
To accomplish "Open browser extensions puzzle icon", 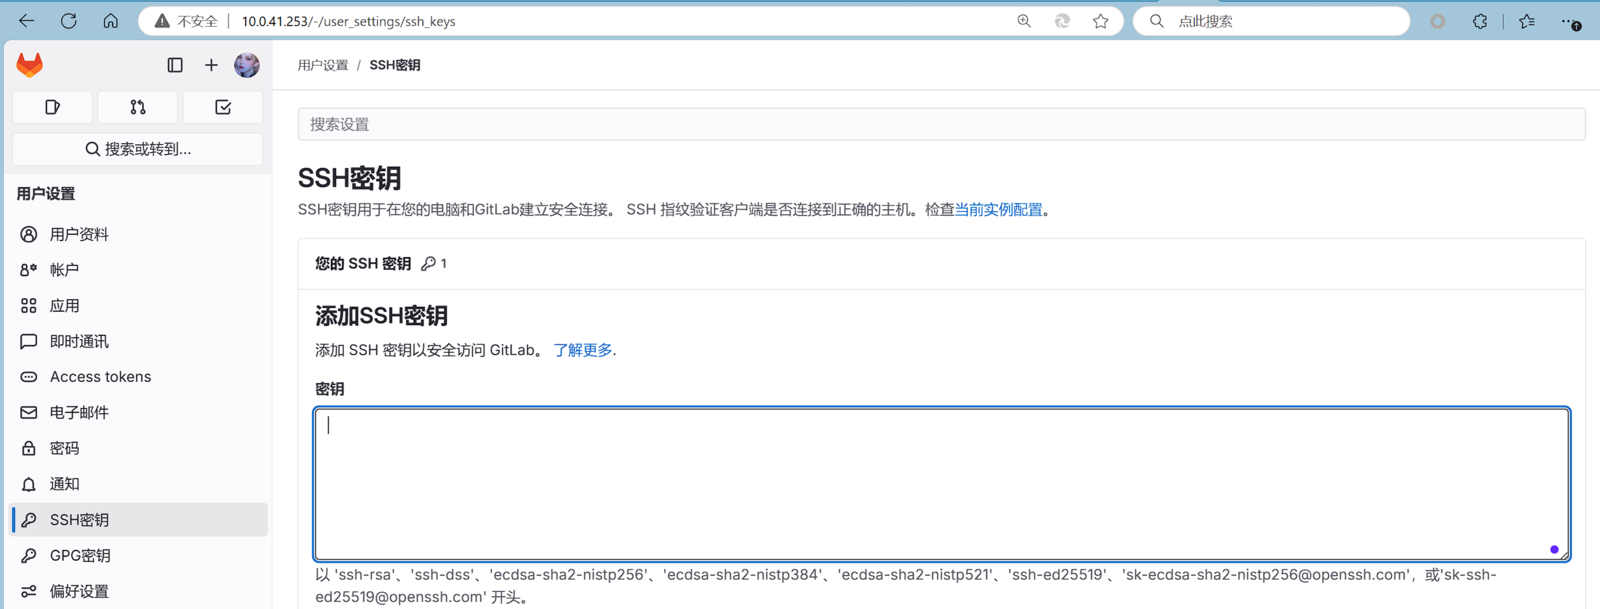I will pos(1480,21).
